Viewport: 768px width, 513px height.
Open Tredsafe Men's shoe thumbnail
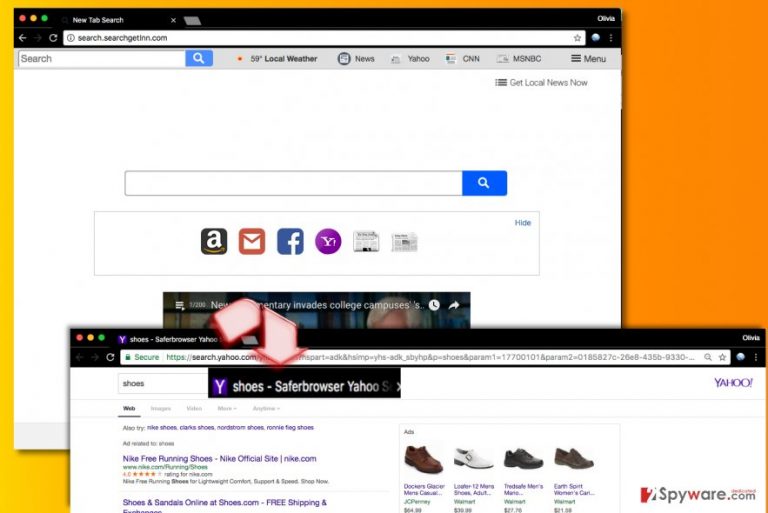click(524, 459)
